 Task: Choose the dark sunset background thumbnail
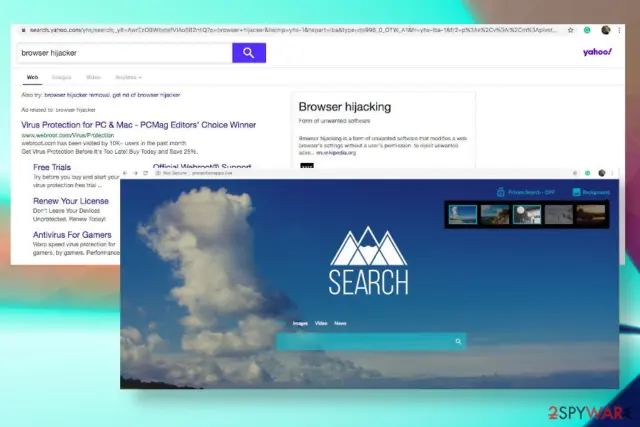tap(591, 214)
